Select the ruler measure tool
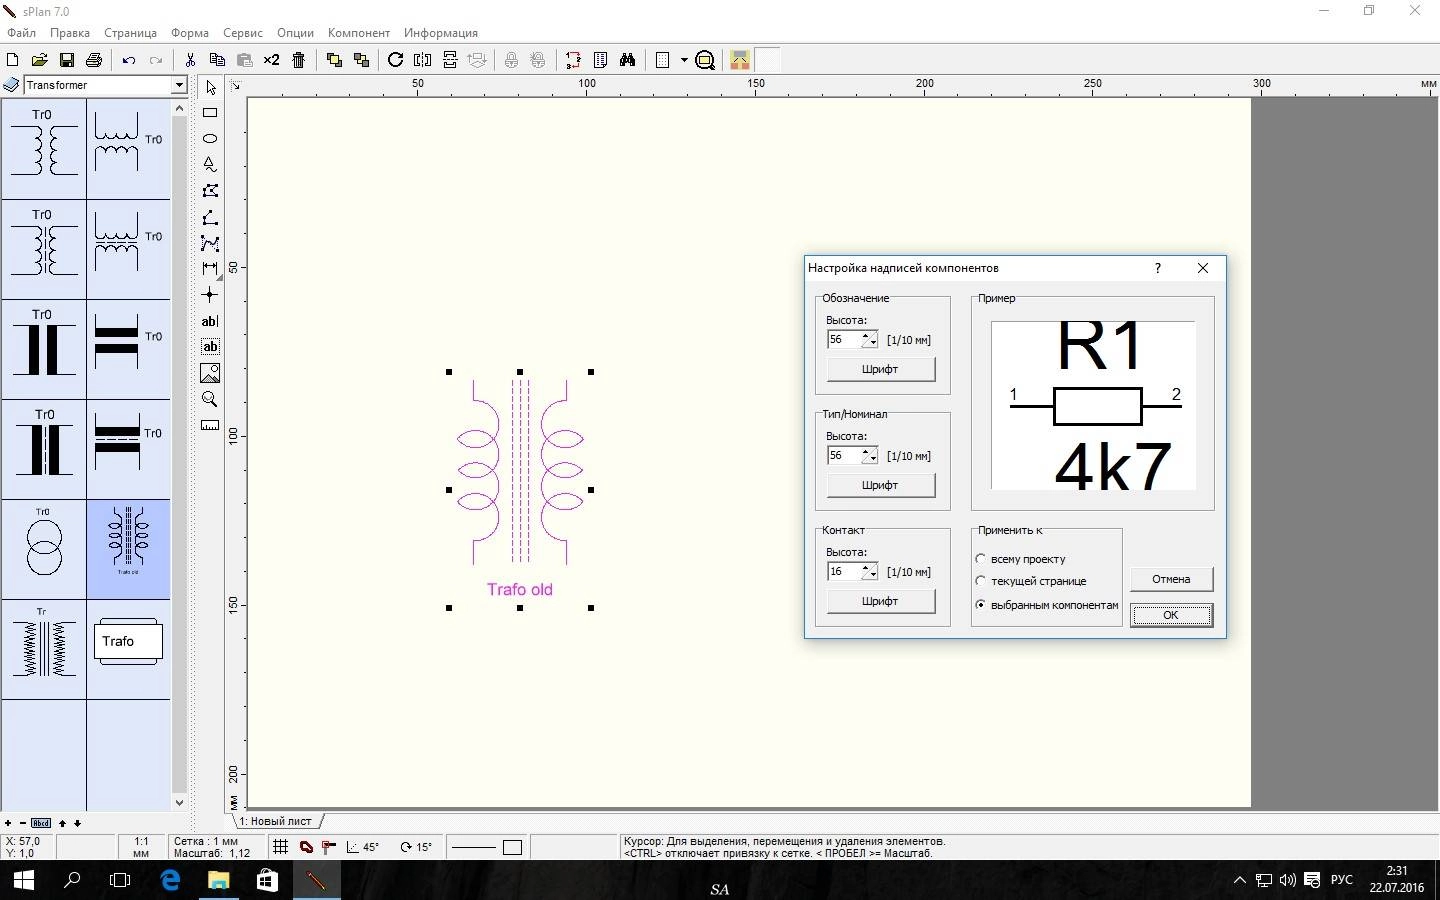Image resolution: width=1440 pixels, height=900 pixels. click(210, 425)
